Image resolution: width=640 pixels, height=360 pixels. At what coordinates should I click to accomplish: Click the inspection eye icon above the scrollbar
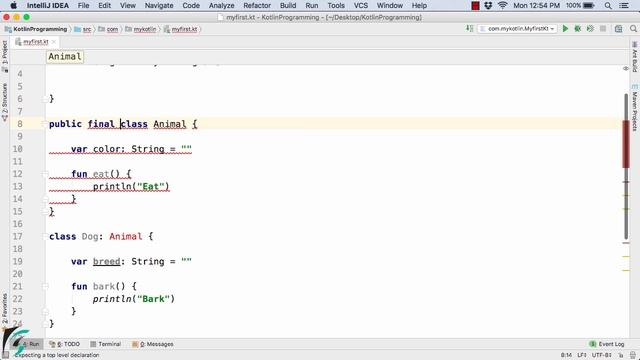[x=626, y=69]
